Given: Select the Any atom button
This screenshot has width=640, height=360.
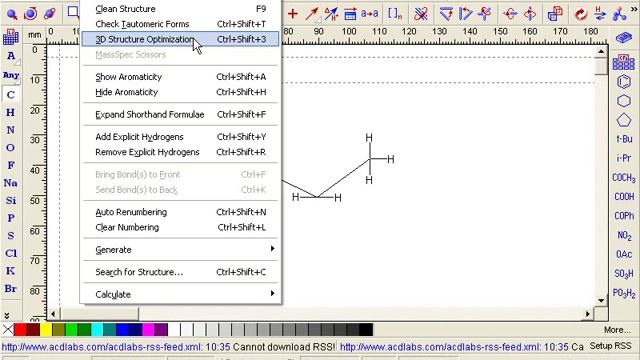Looking at the screenshot, I should (x=11, y=75).
